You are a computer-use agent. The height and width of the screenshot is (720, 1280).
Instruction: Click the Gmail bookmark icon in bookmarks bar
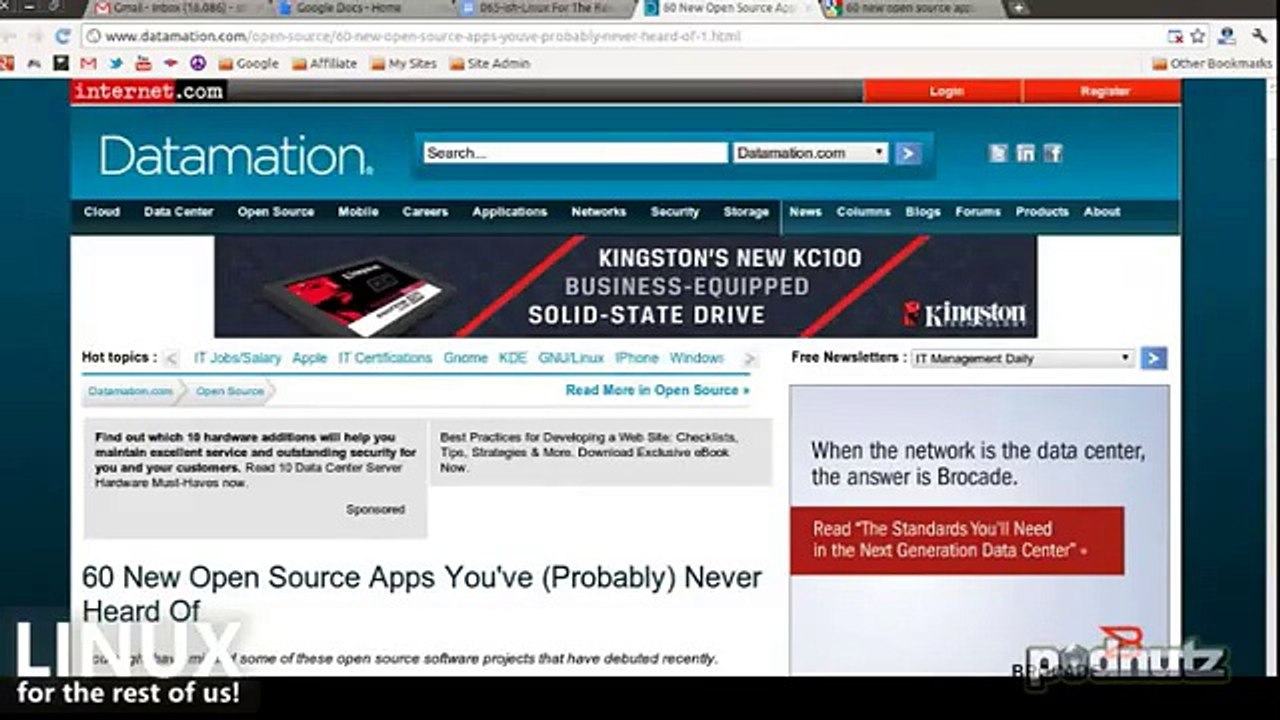coord(88,63)
